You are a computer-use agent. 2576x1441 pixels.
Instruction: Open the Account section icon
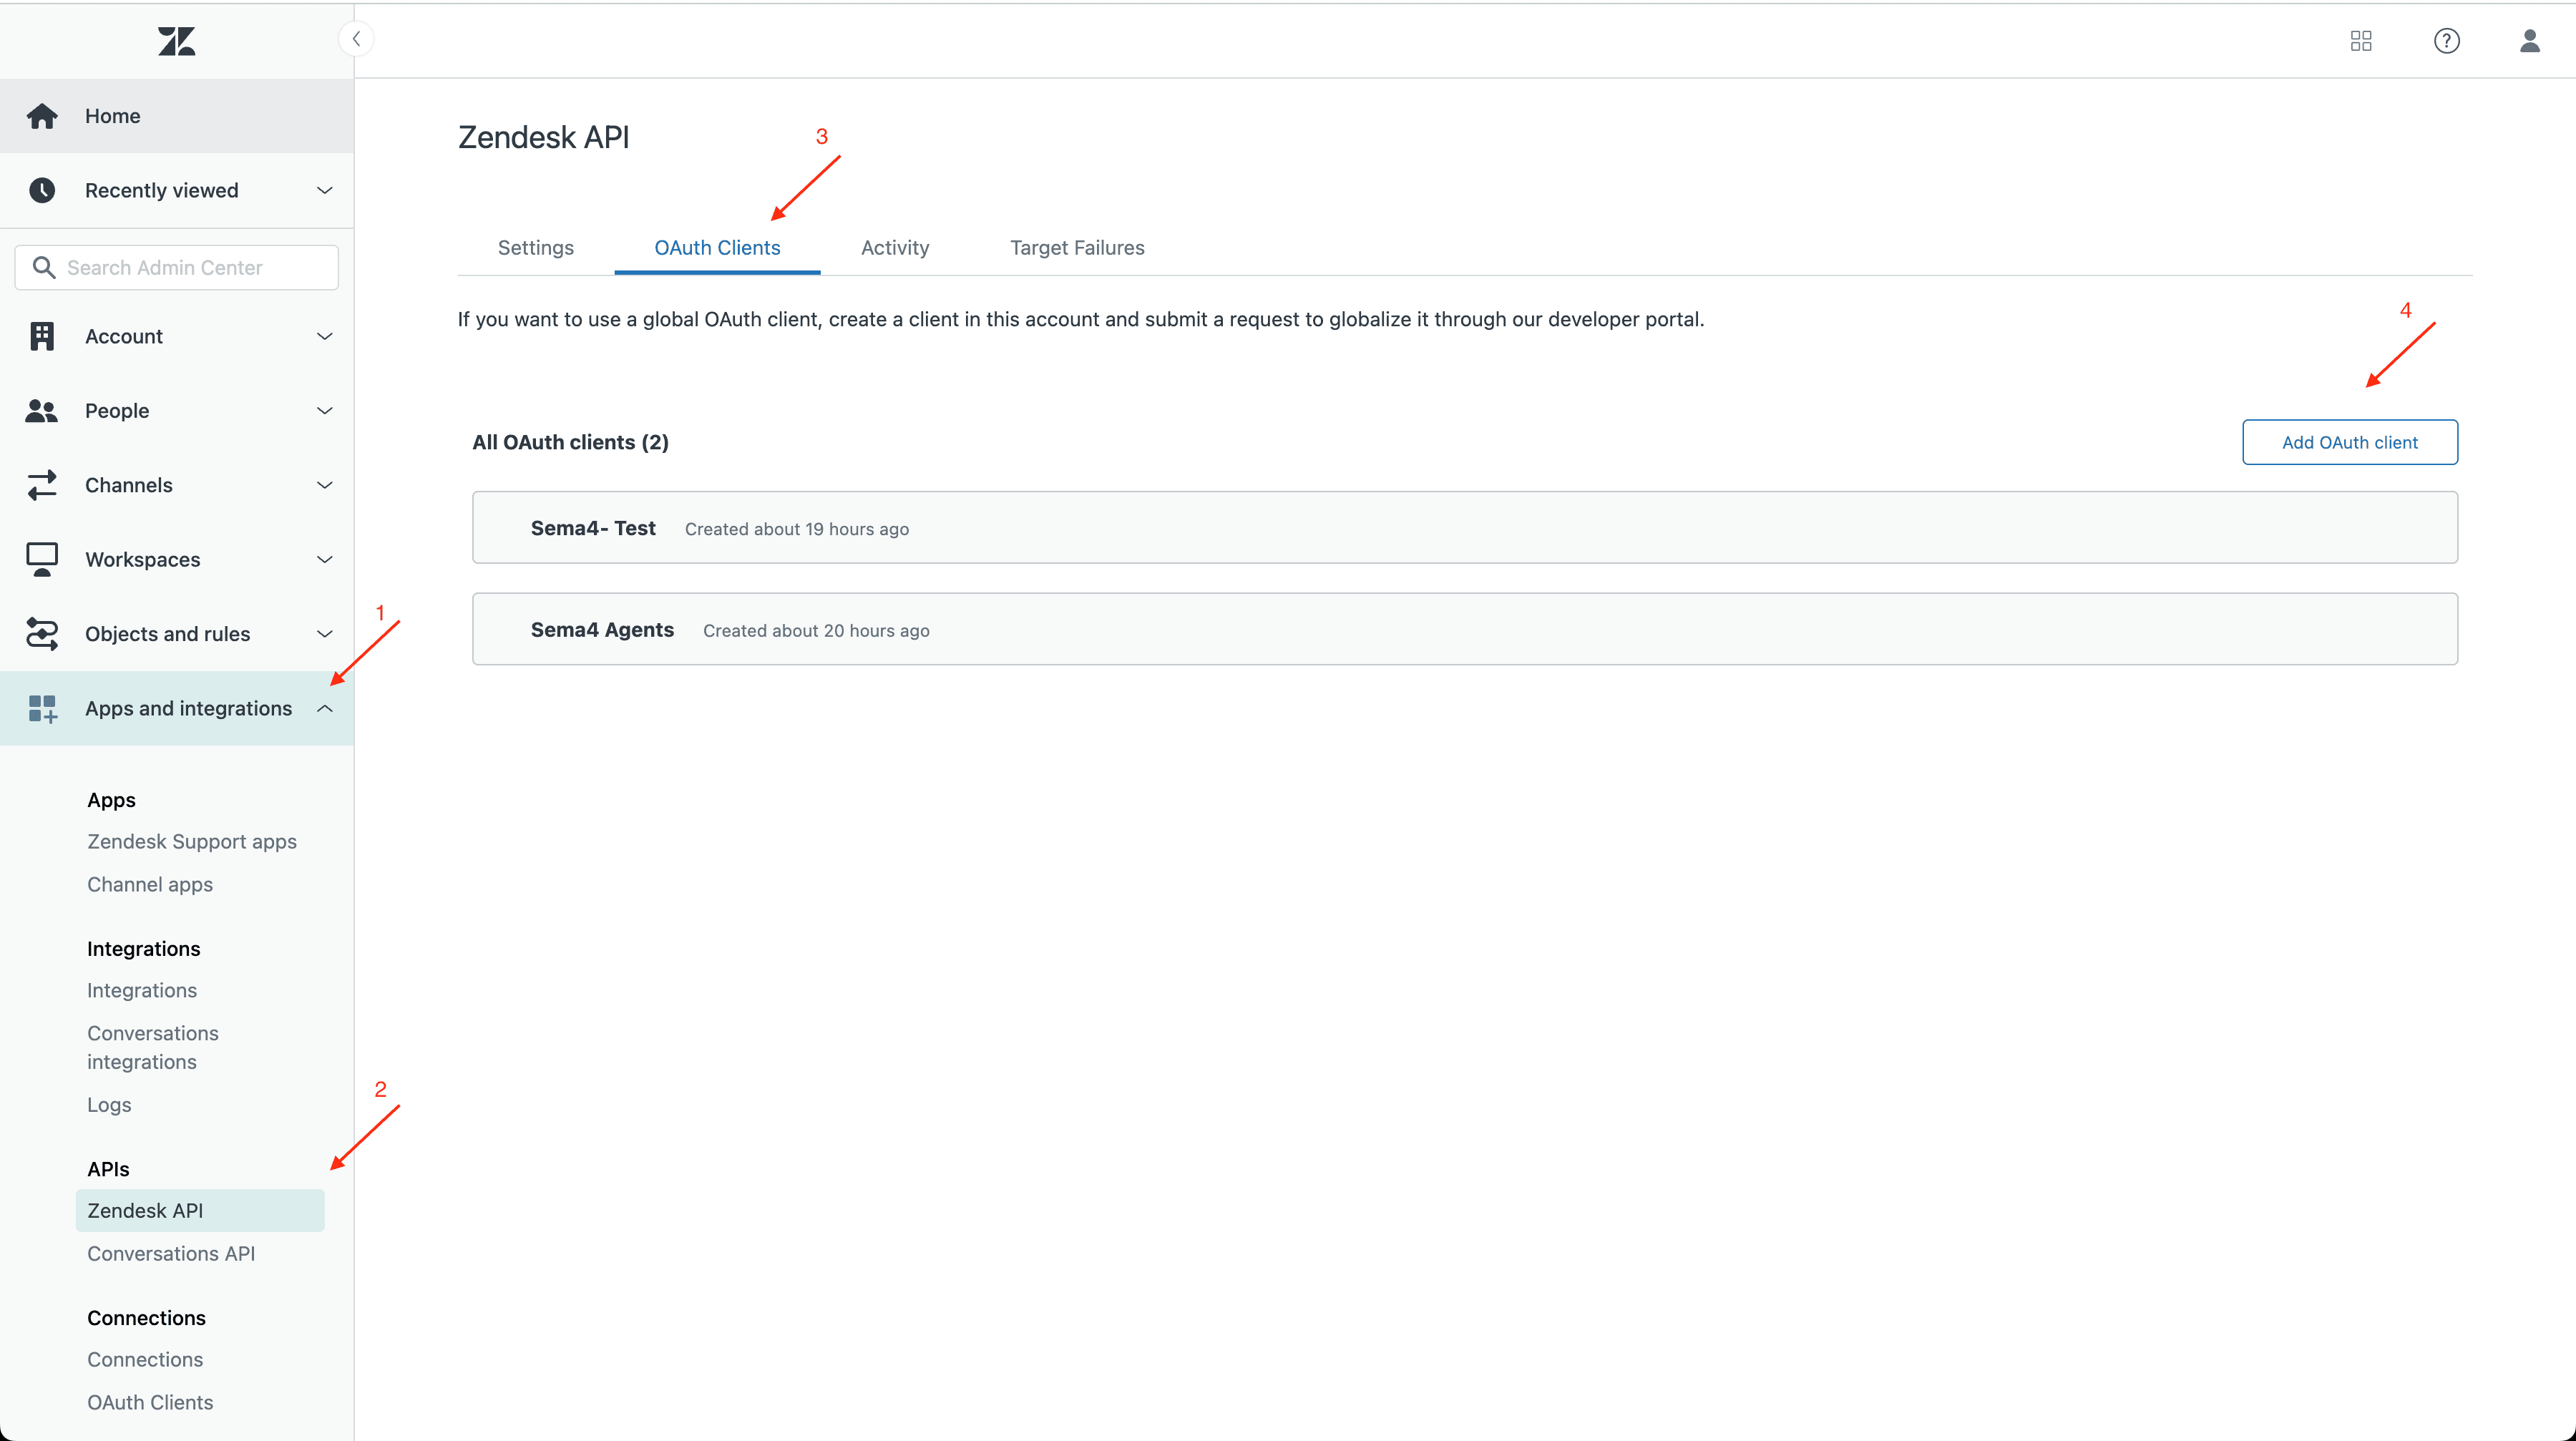pos(42,336)
